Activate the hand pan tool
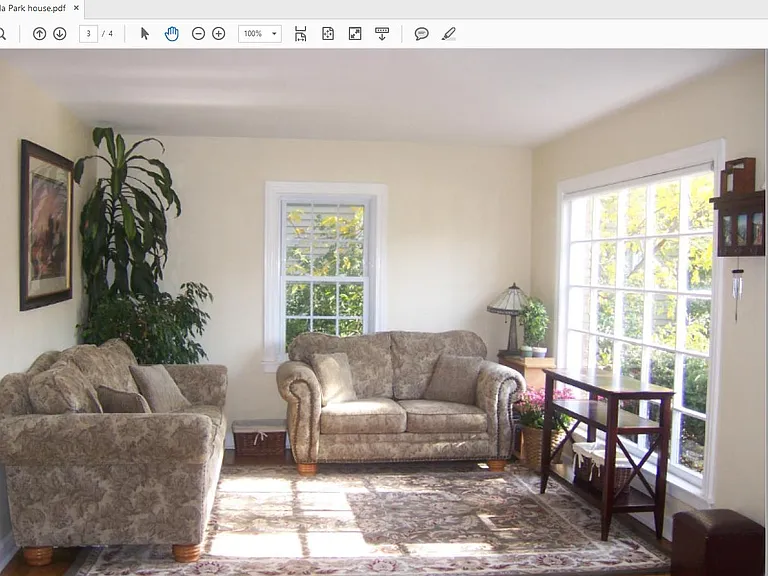 tap(171, 34)
